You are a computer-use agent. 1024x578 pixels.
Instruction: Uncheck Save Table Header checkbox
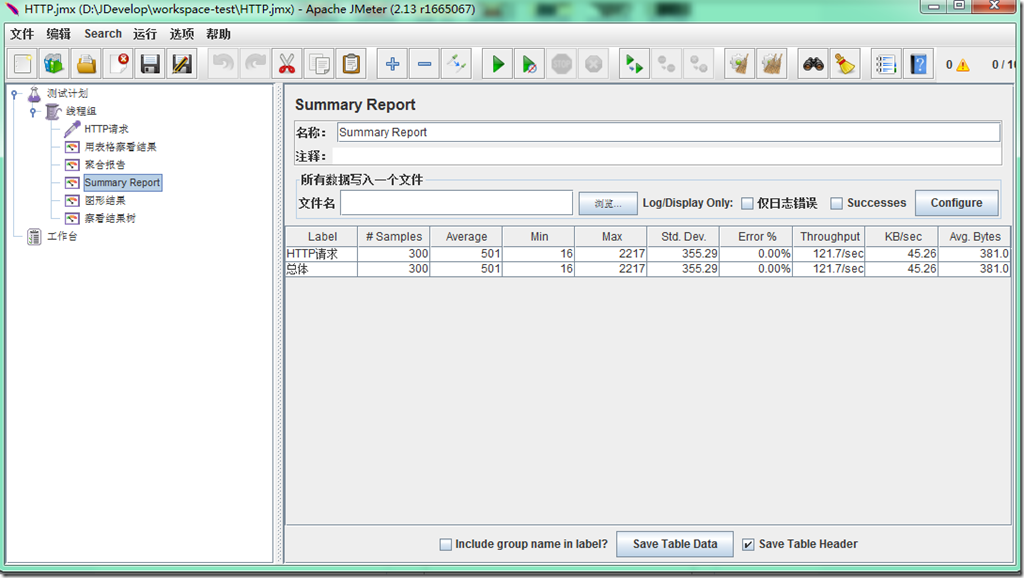click(x=748, y=545)
